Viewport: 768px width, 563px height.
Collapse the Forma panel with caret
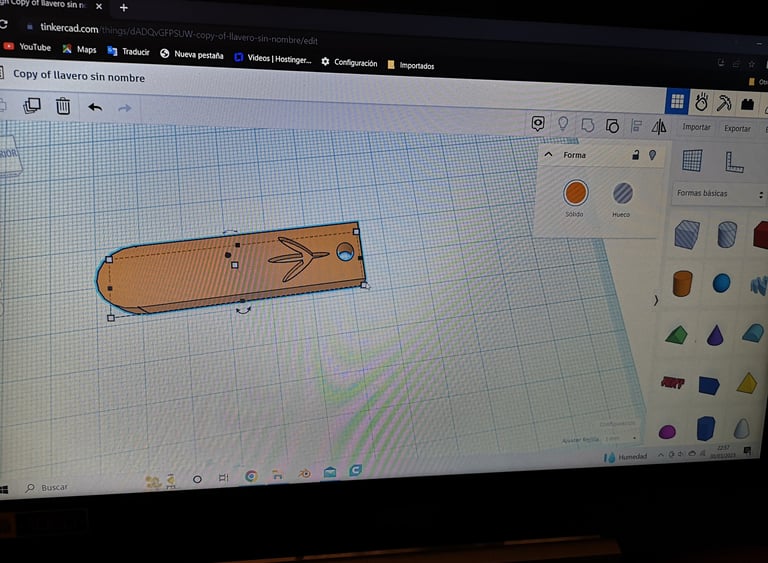click(549, 154)
